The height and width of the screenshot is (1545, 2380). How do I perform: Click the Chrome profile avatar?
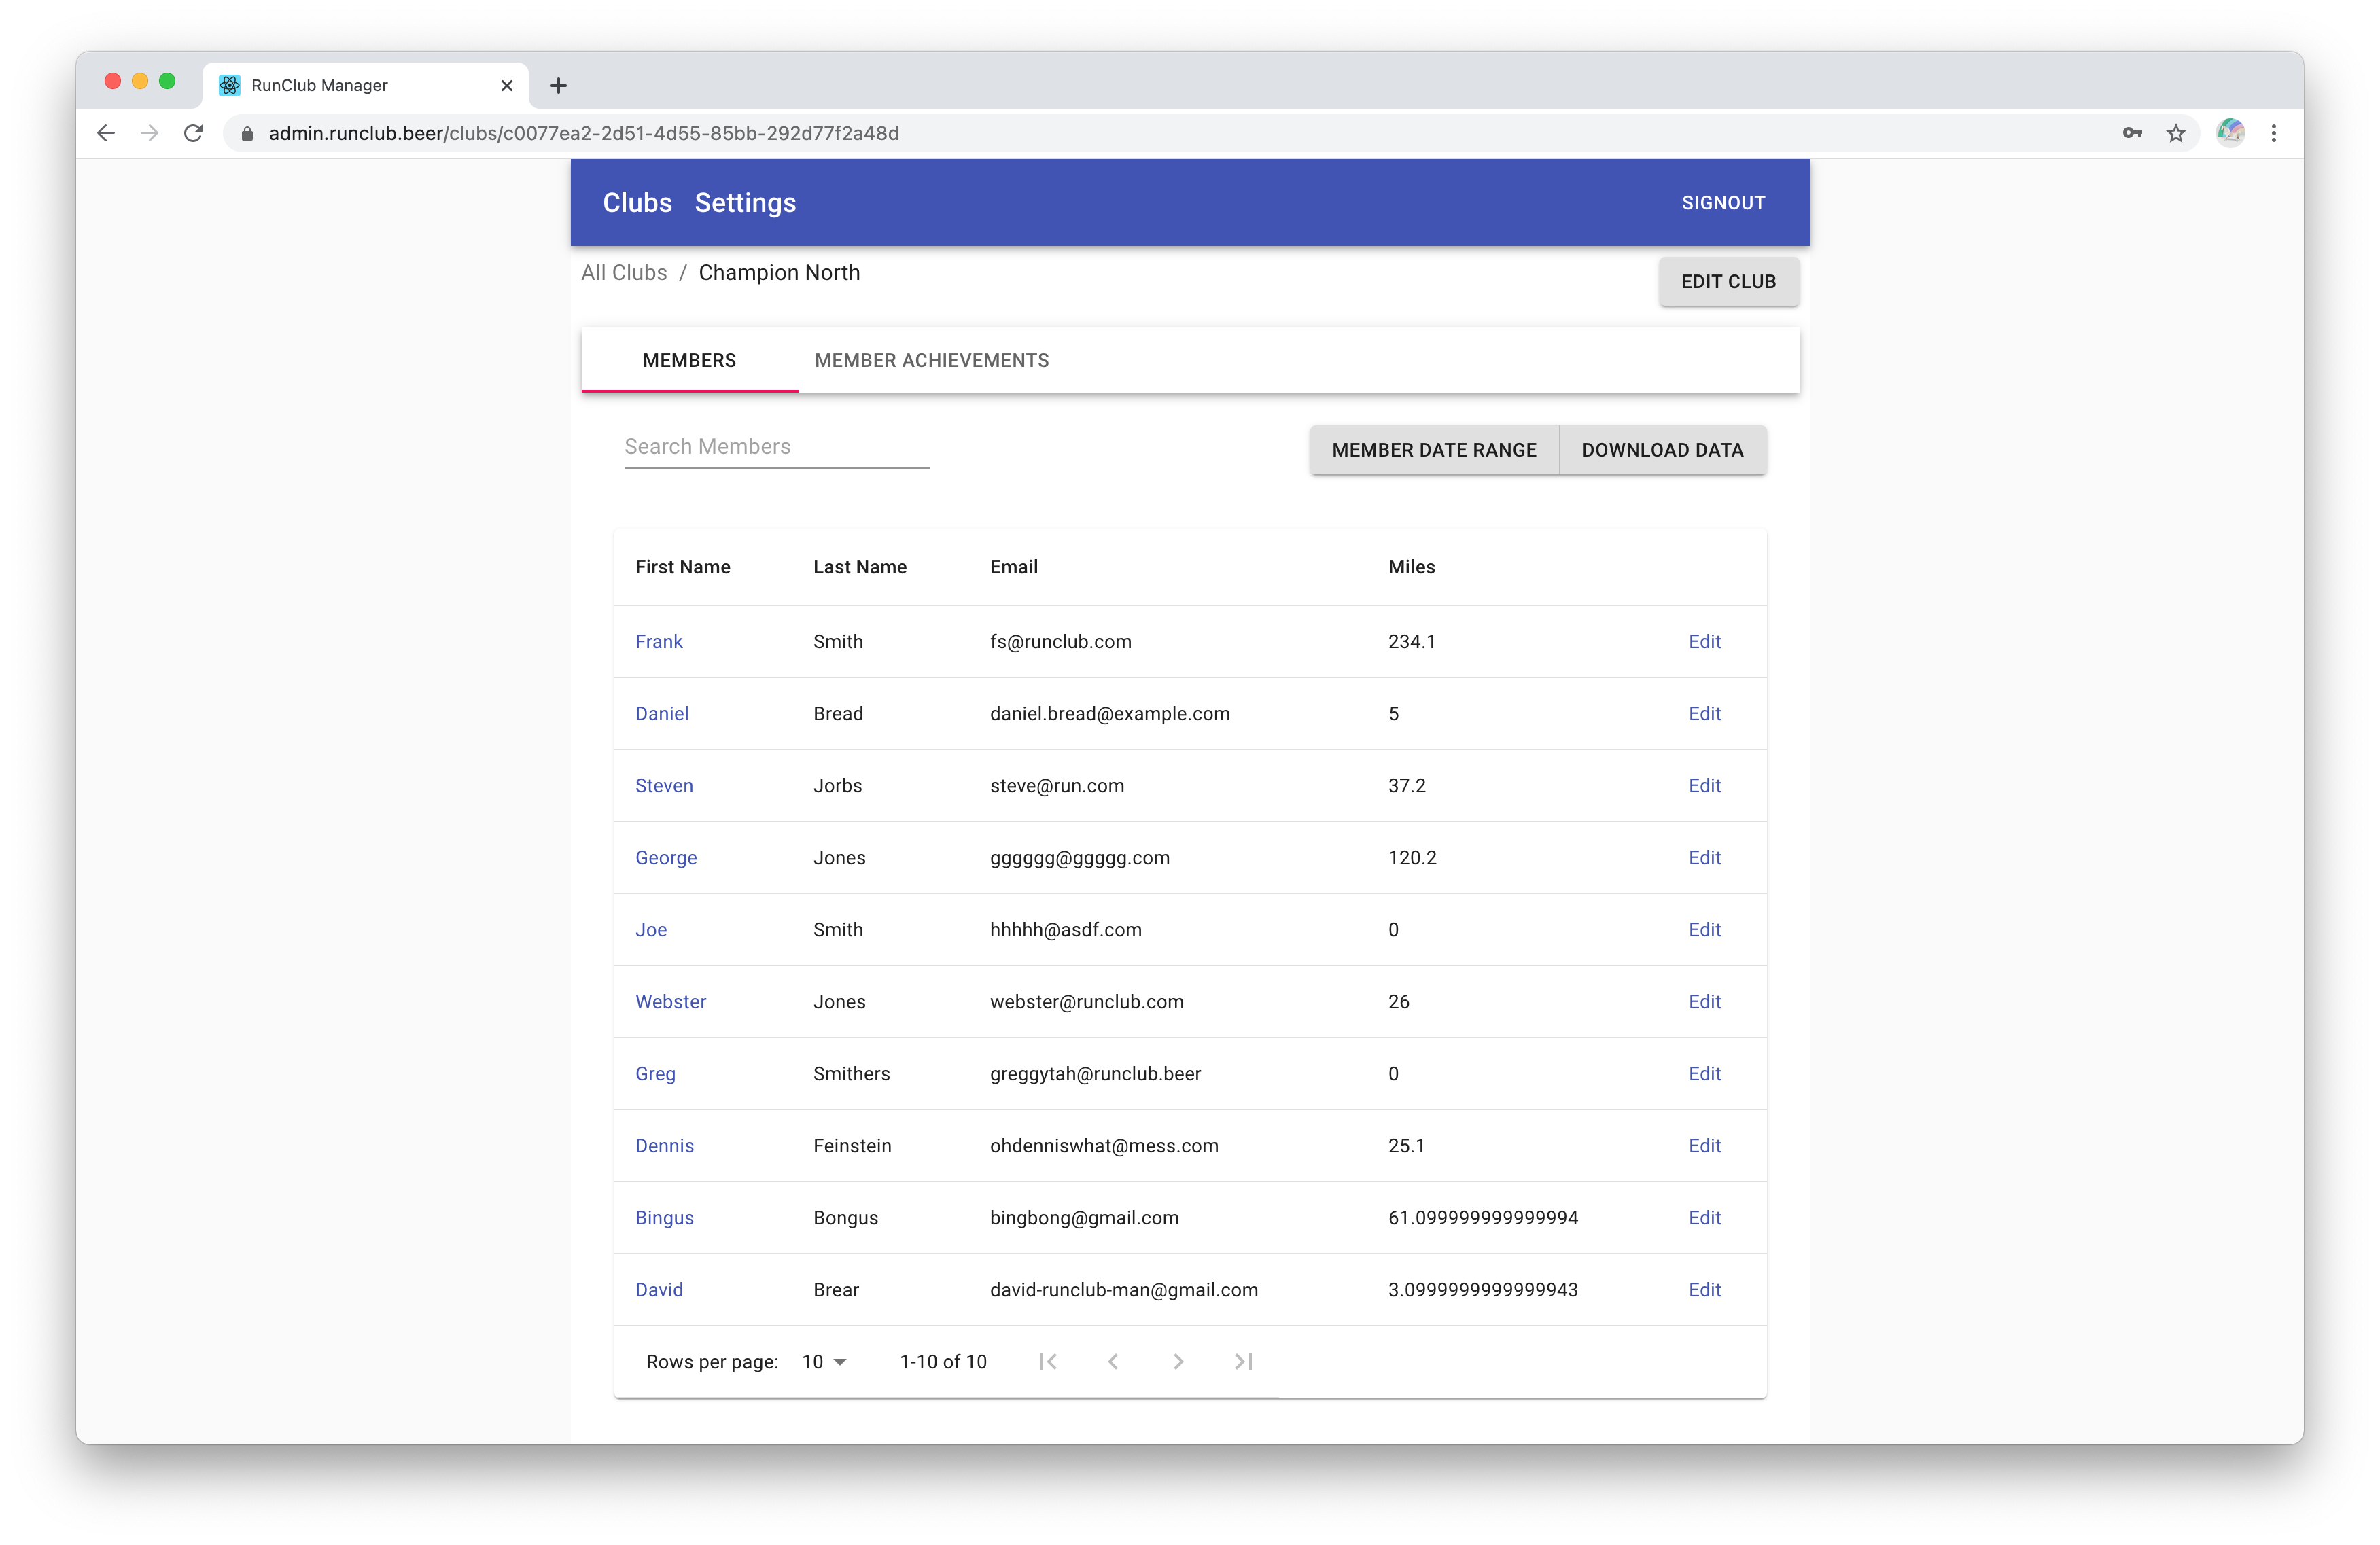pos(2230,132)
